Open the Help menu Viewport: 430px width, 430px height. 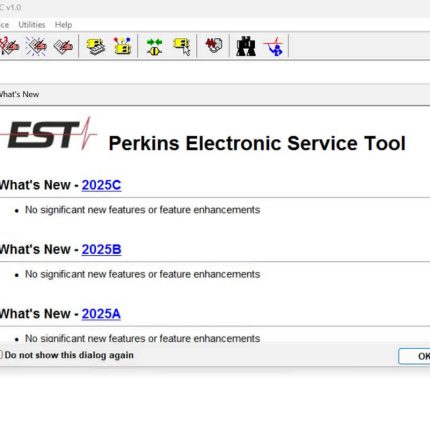coord(63,25)
